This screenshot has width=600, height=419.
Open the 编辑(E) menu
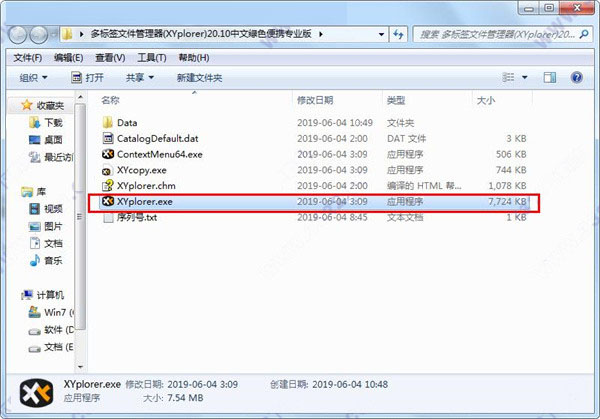[68, 58]
